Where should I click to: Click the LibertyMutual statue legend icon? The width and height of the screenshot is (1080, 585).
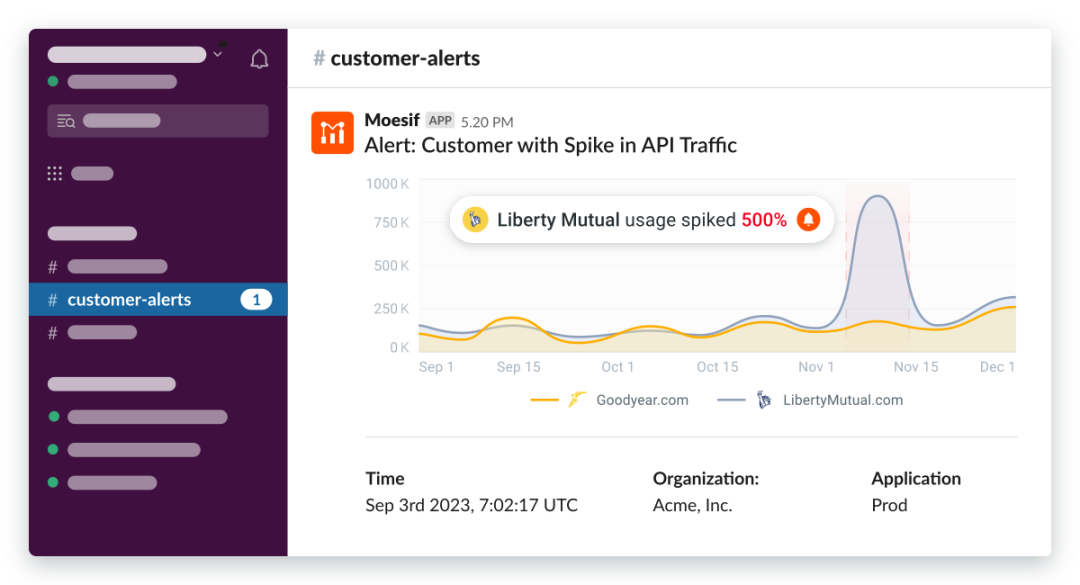pos(764,400)
